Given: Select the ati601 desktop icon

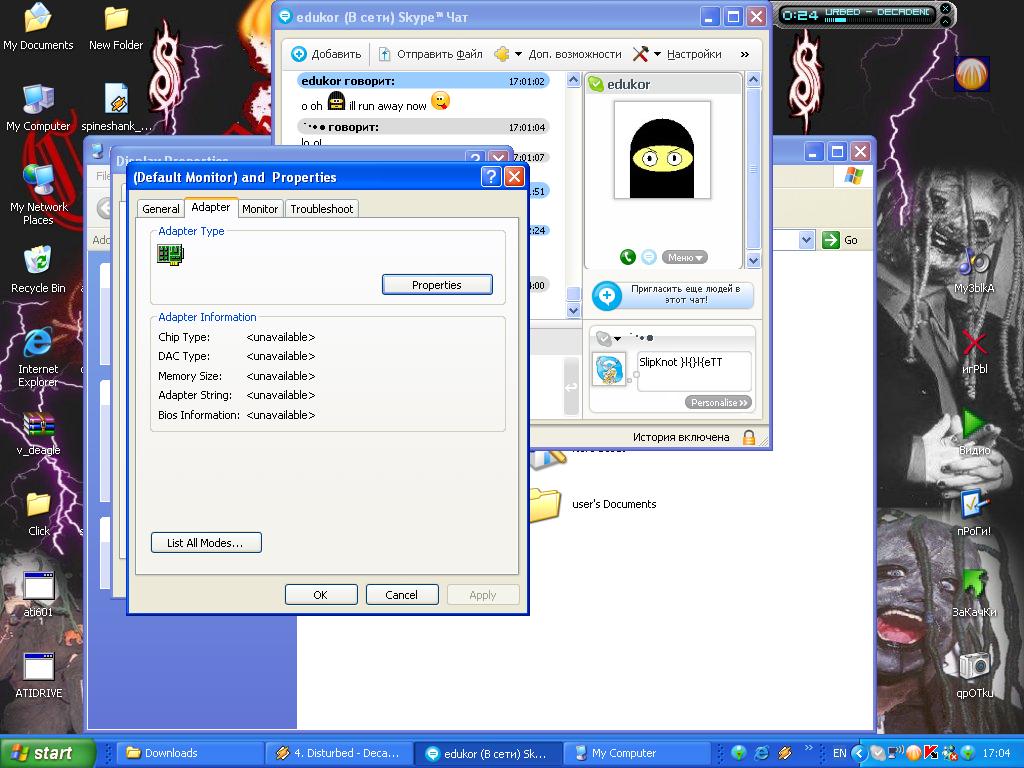Looking at the screenshot, I should pos(38,594).
